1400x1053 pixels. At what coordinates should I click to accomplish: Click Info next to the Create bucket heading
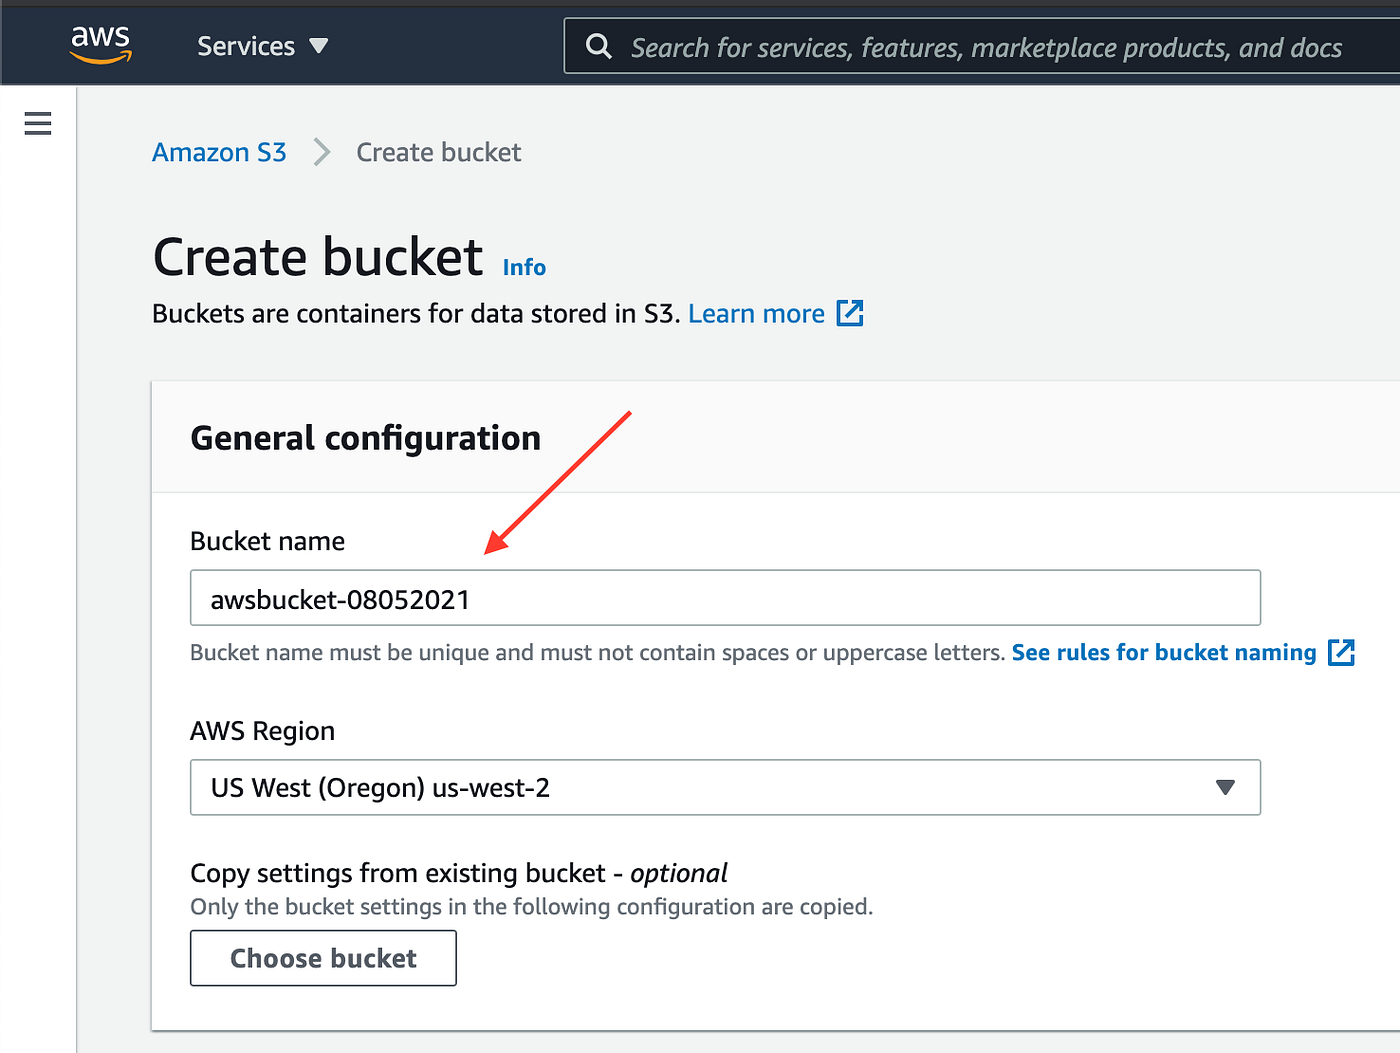tap(524, 267)
